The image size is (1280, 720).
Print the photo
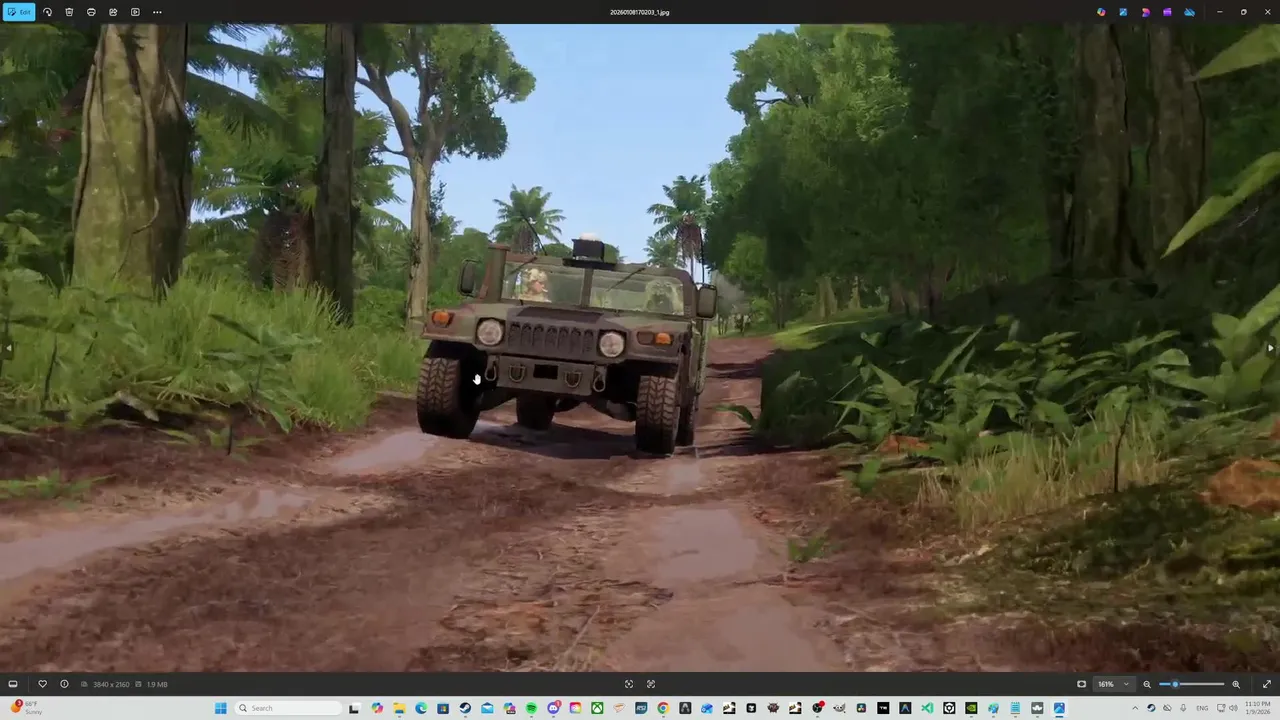[91, 12]
